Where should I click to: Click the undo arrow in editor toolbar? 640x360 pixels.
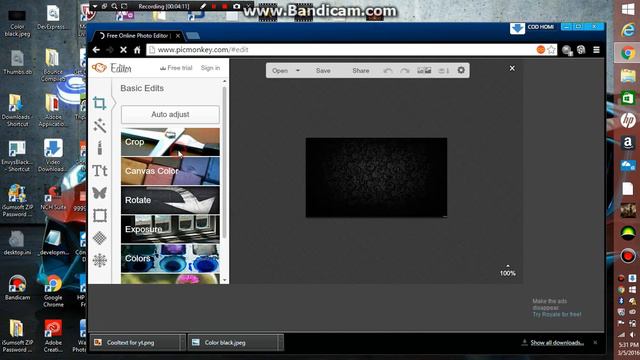tap(388, 71)
